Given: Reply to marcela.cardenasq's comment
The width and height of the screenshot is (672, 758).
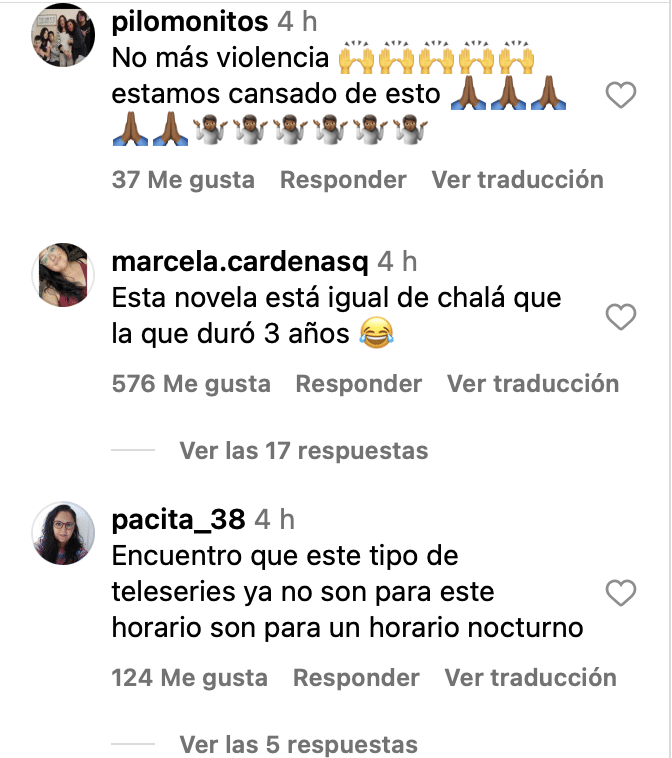Looking at the screenshot, I should (x=359, y=384).
